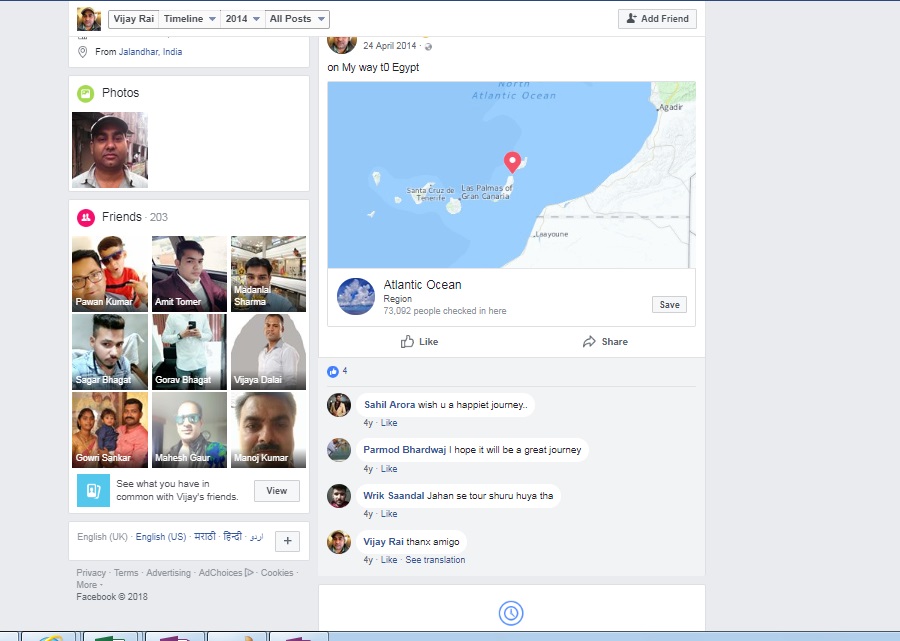
Task: Open the Friends section heading
Action: pyautogui.click(x=122, y=217)
